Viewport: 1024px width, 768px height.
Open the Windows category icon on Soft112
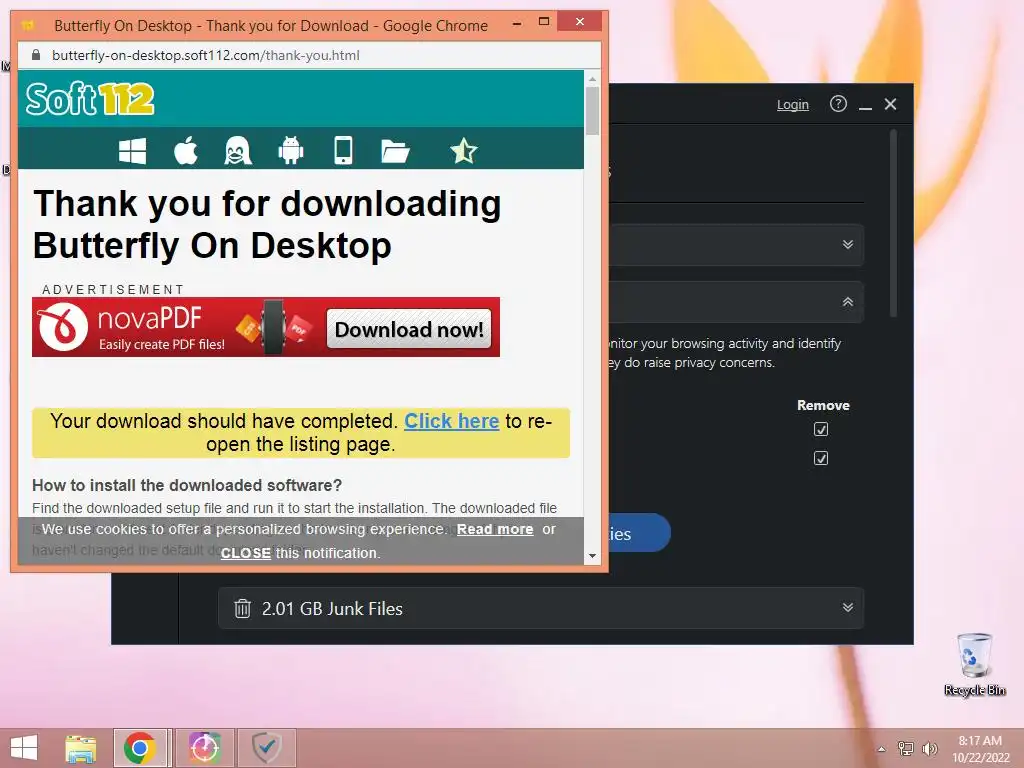133,151
